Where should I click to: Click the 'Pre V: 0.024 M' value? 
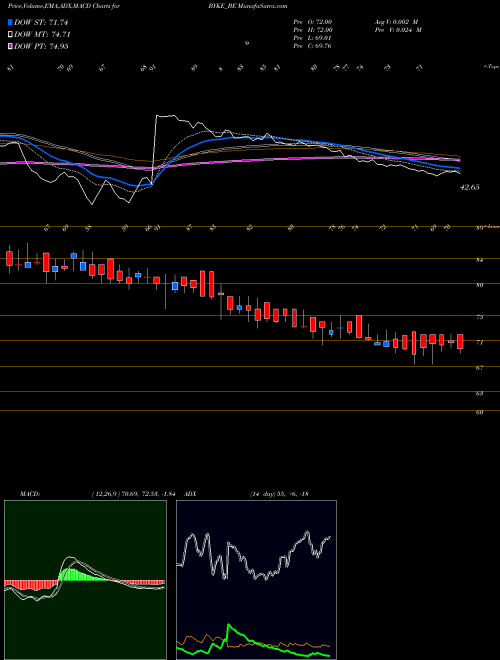[398, 30]
